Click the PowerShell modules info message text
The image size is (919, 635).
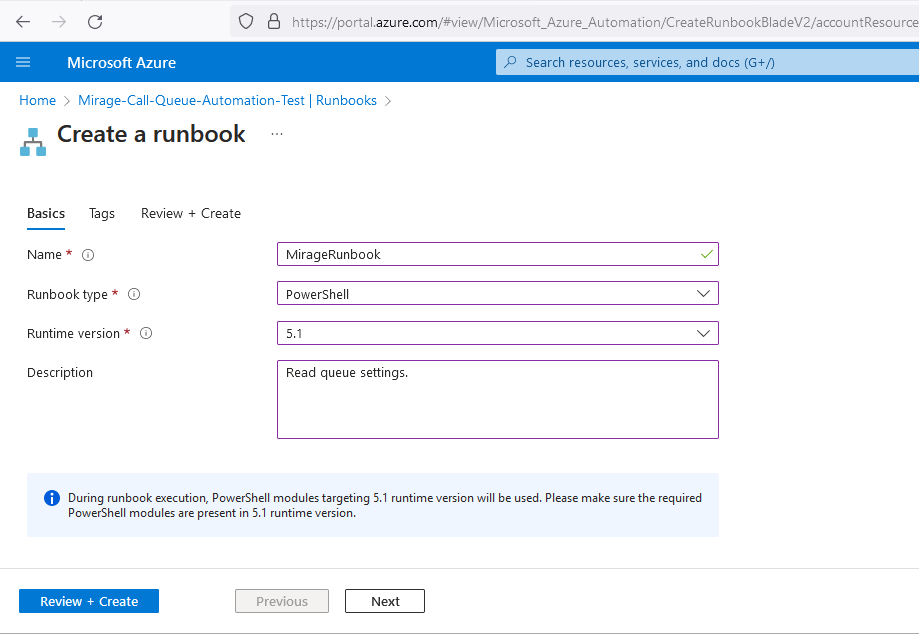384,505
